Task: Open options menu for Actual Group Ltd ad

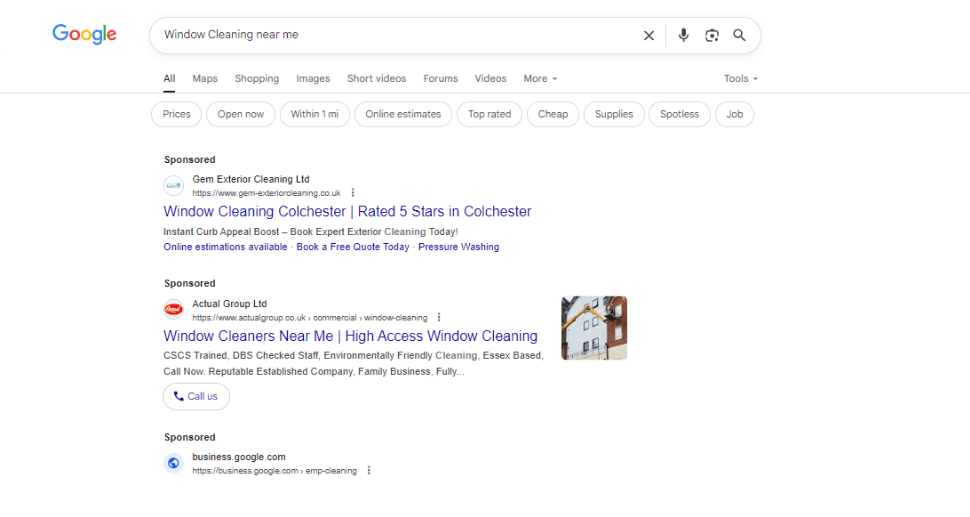Action: [439, 317]
